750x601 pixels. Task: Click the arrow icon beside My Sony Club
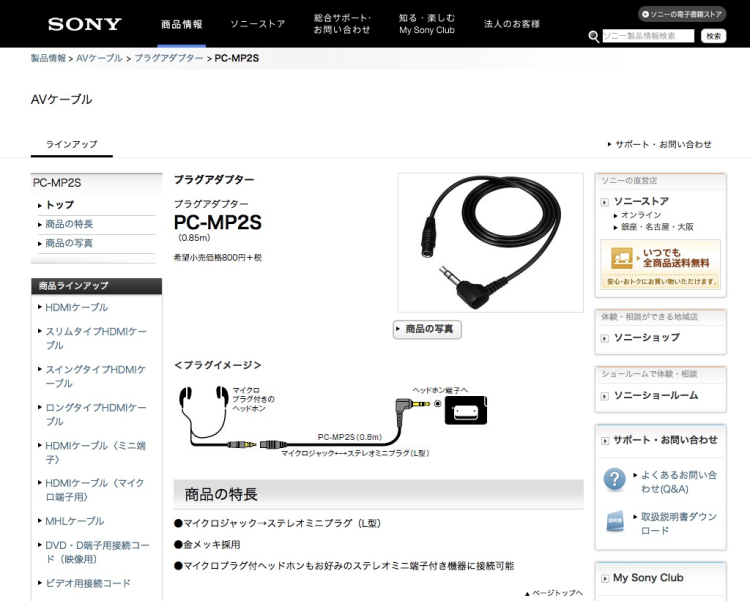pyautogui.click(x=605, y=579)
